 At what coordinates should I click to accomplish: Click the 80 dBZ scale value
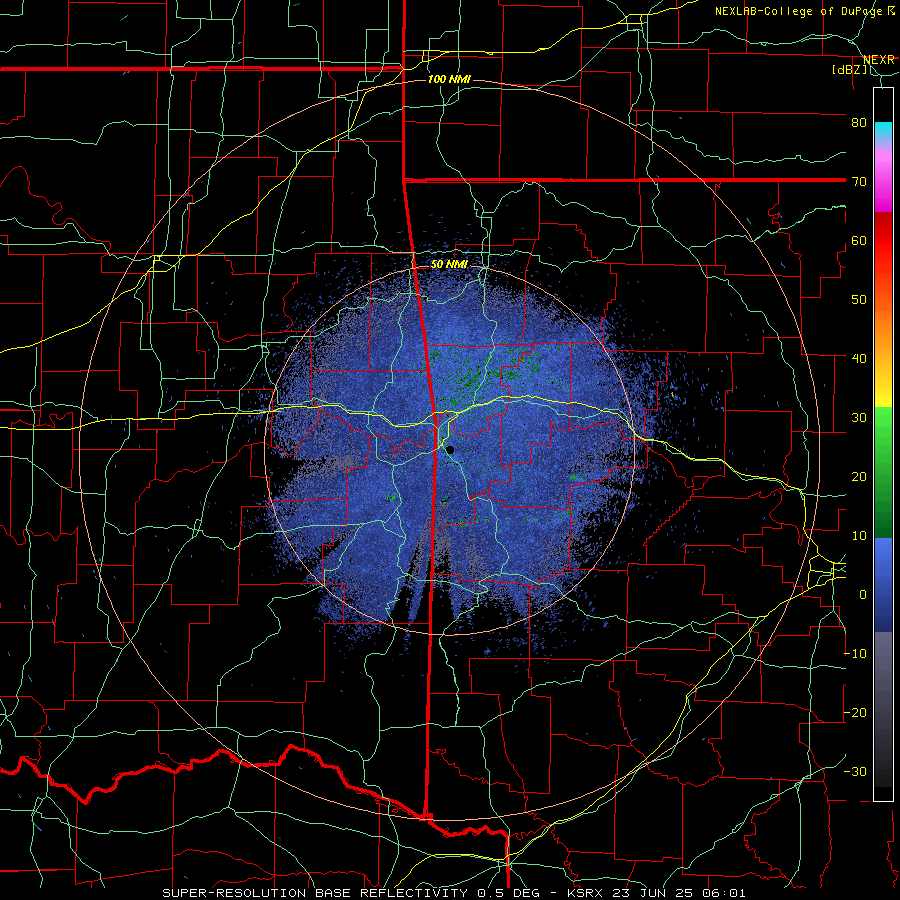tap(859, 123)
